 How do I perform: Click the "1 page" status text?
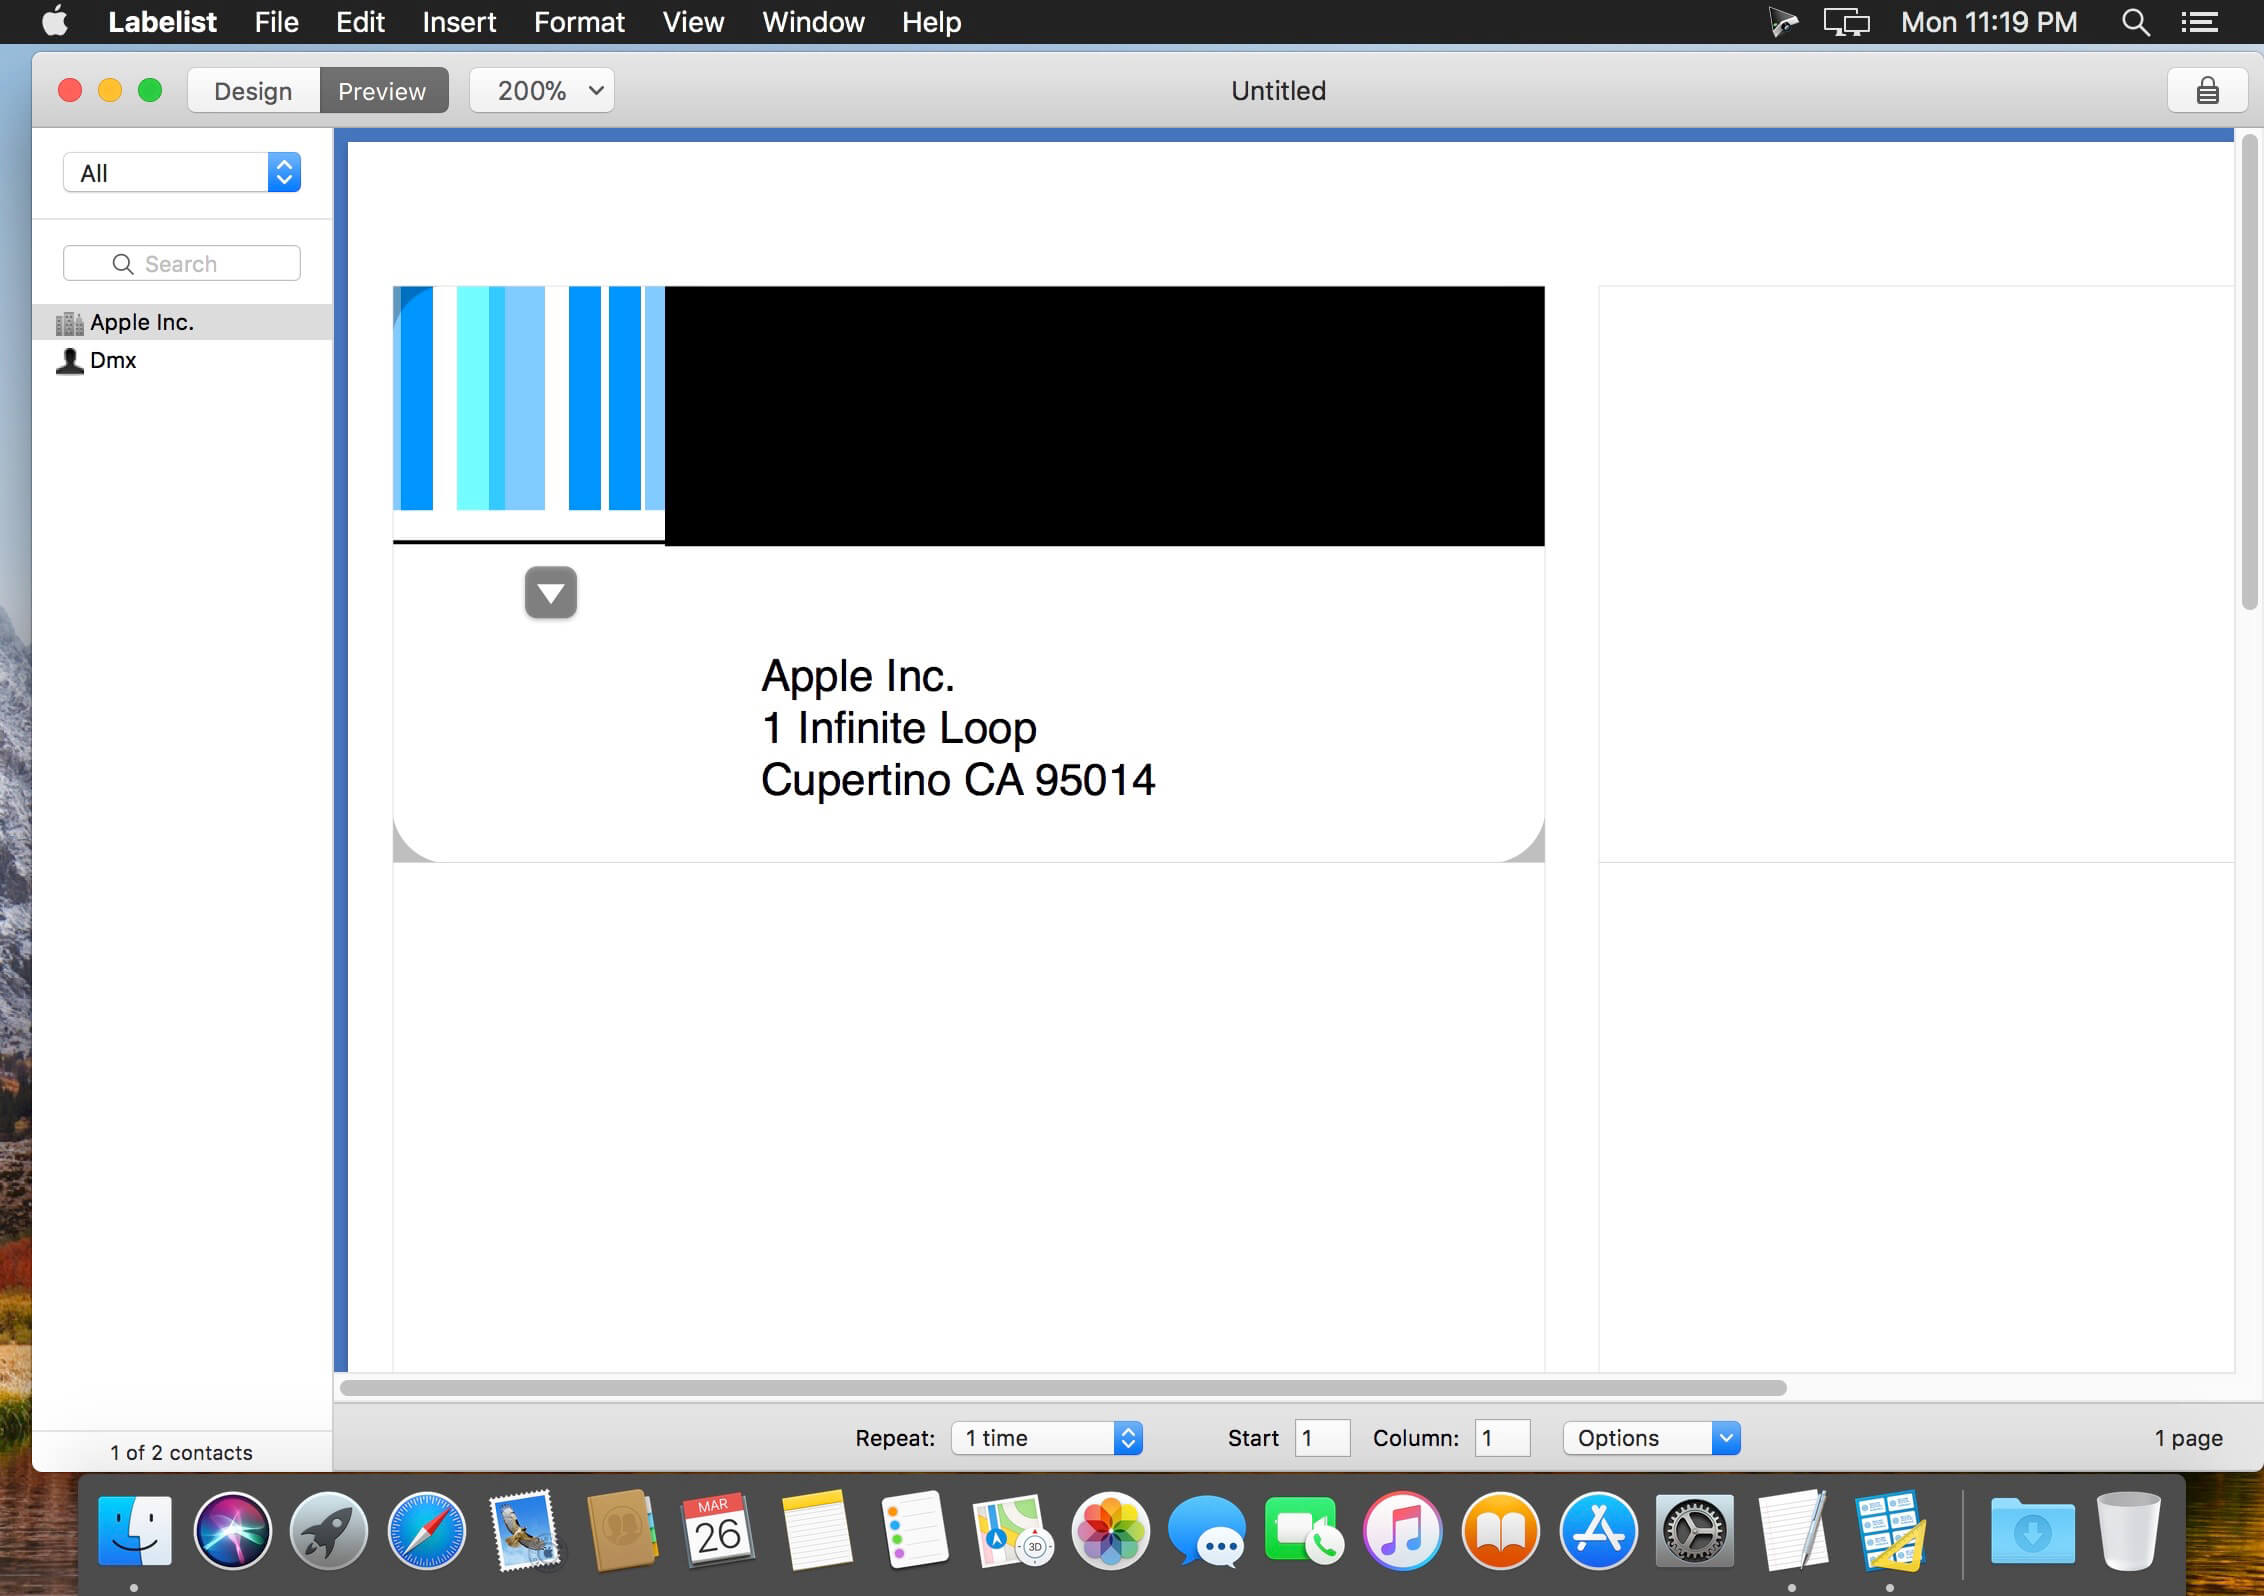(x=2189, y=1438)
